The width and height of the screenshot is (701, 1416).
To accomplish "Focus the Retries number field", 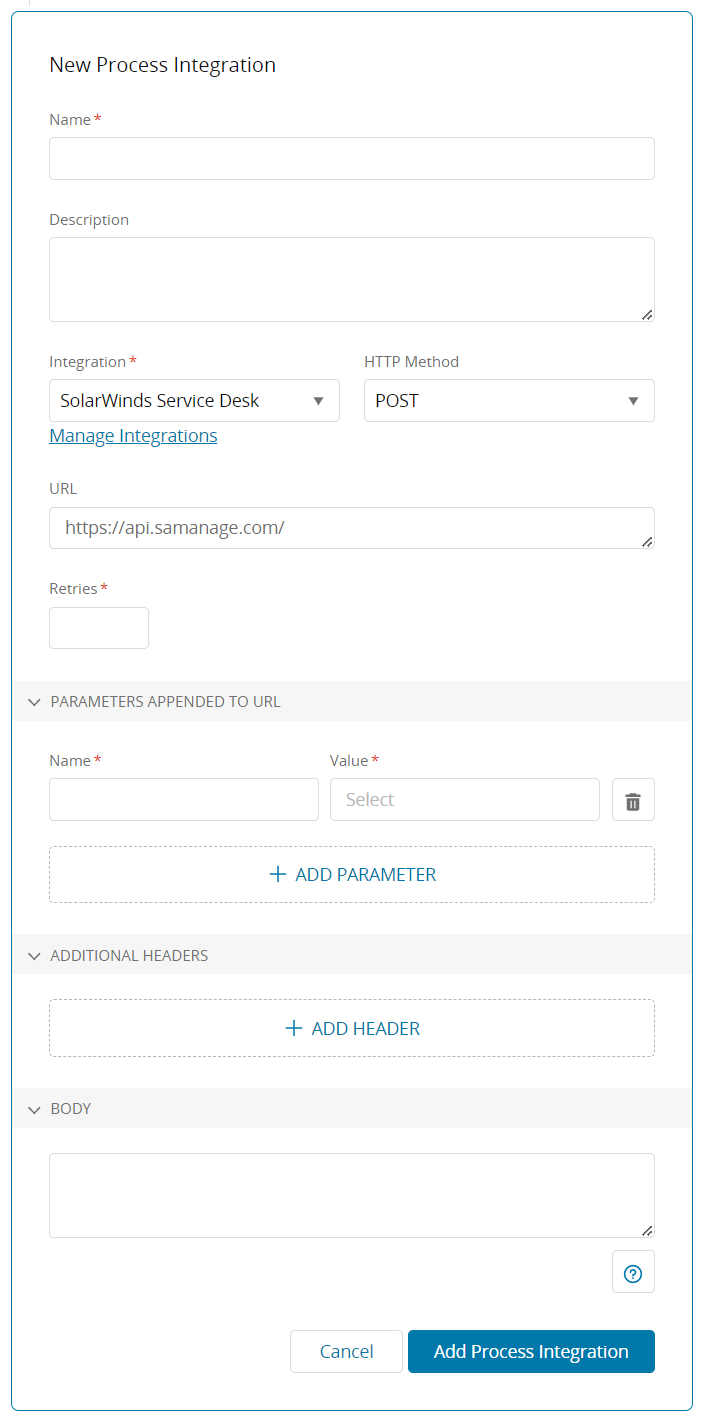I will 99,628.
